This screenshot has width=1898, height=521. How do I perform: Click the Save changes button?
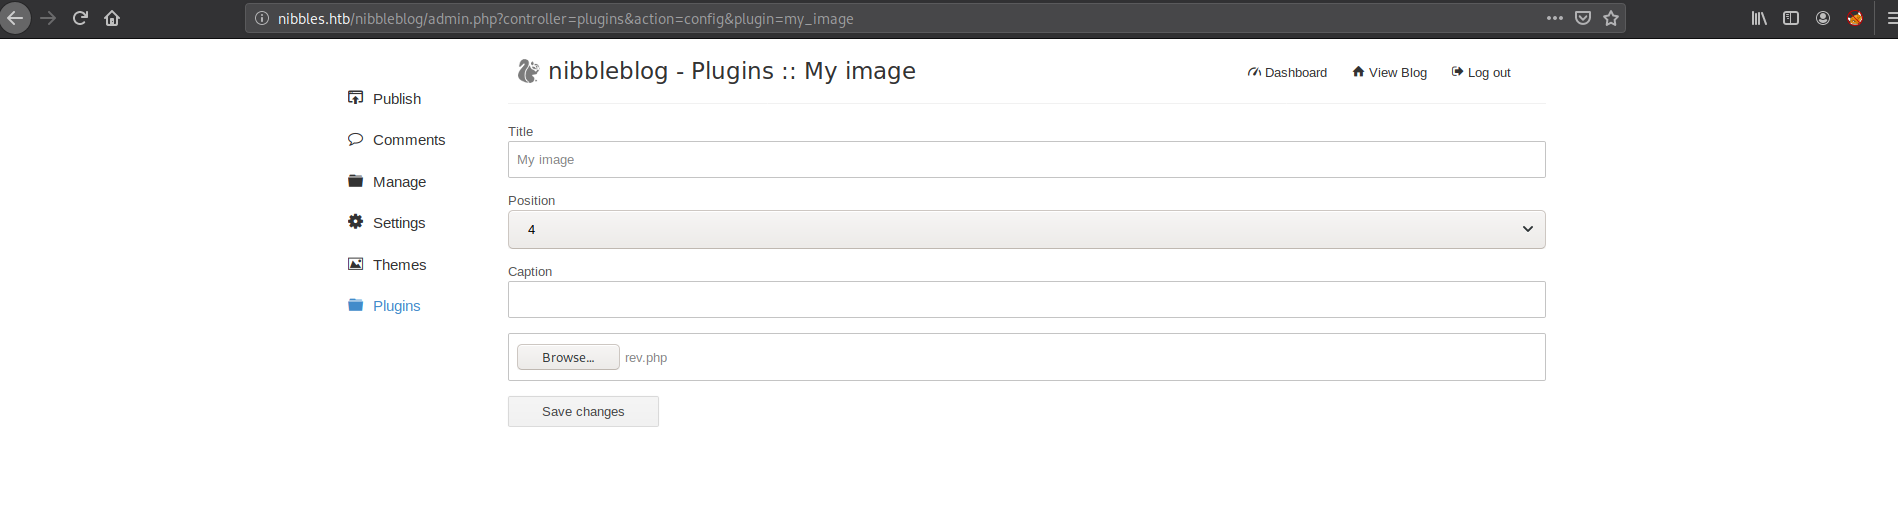pyautogui.click(x=583, y=411)
